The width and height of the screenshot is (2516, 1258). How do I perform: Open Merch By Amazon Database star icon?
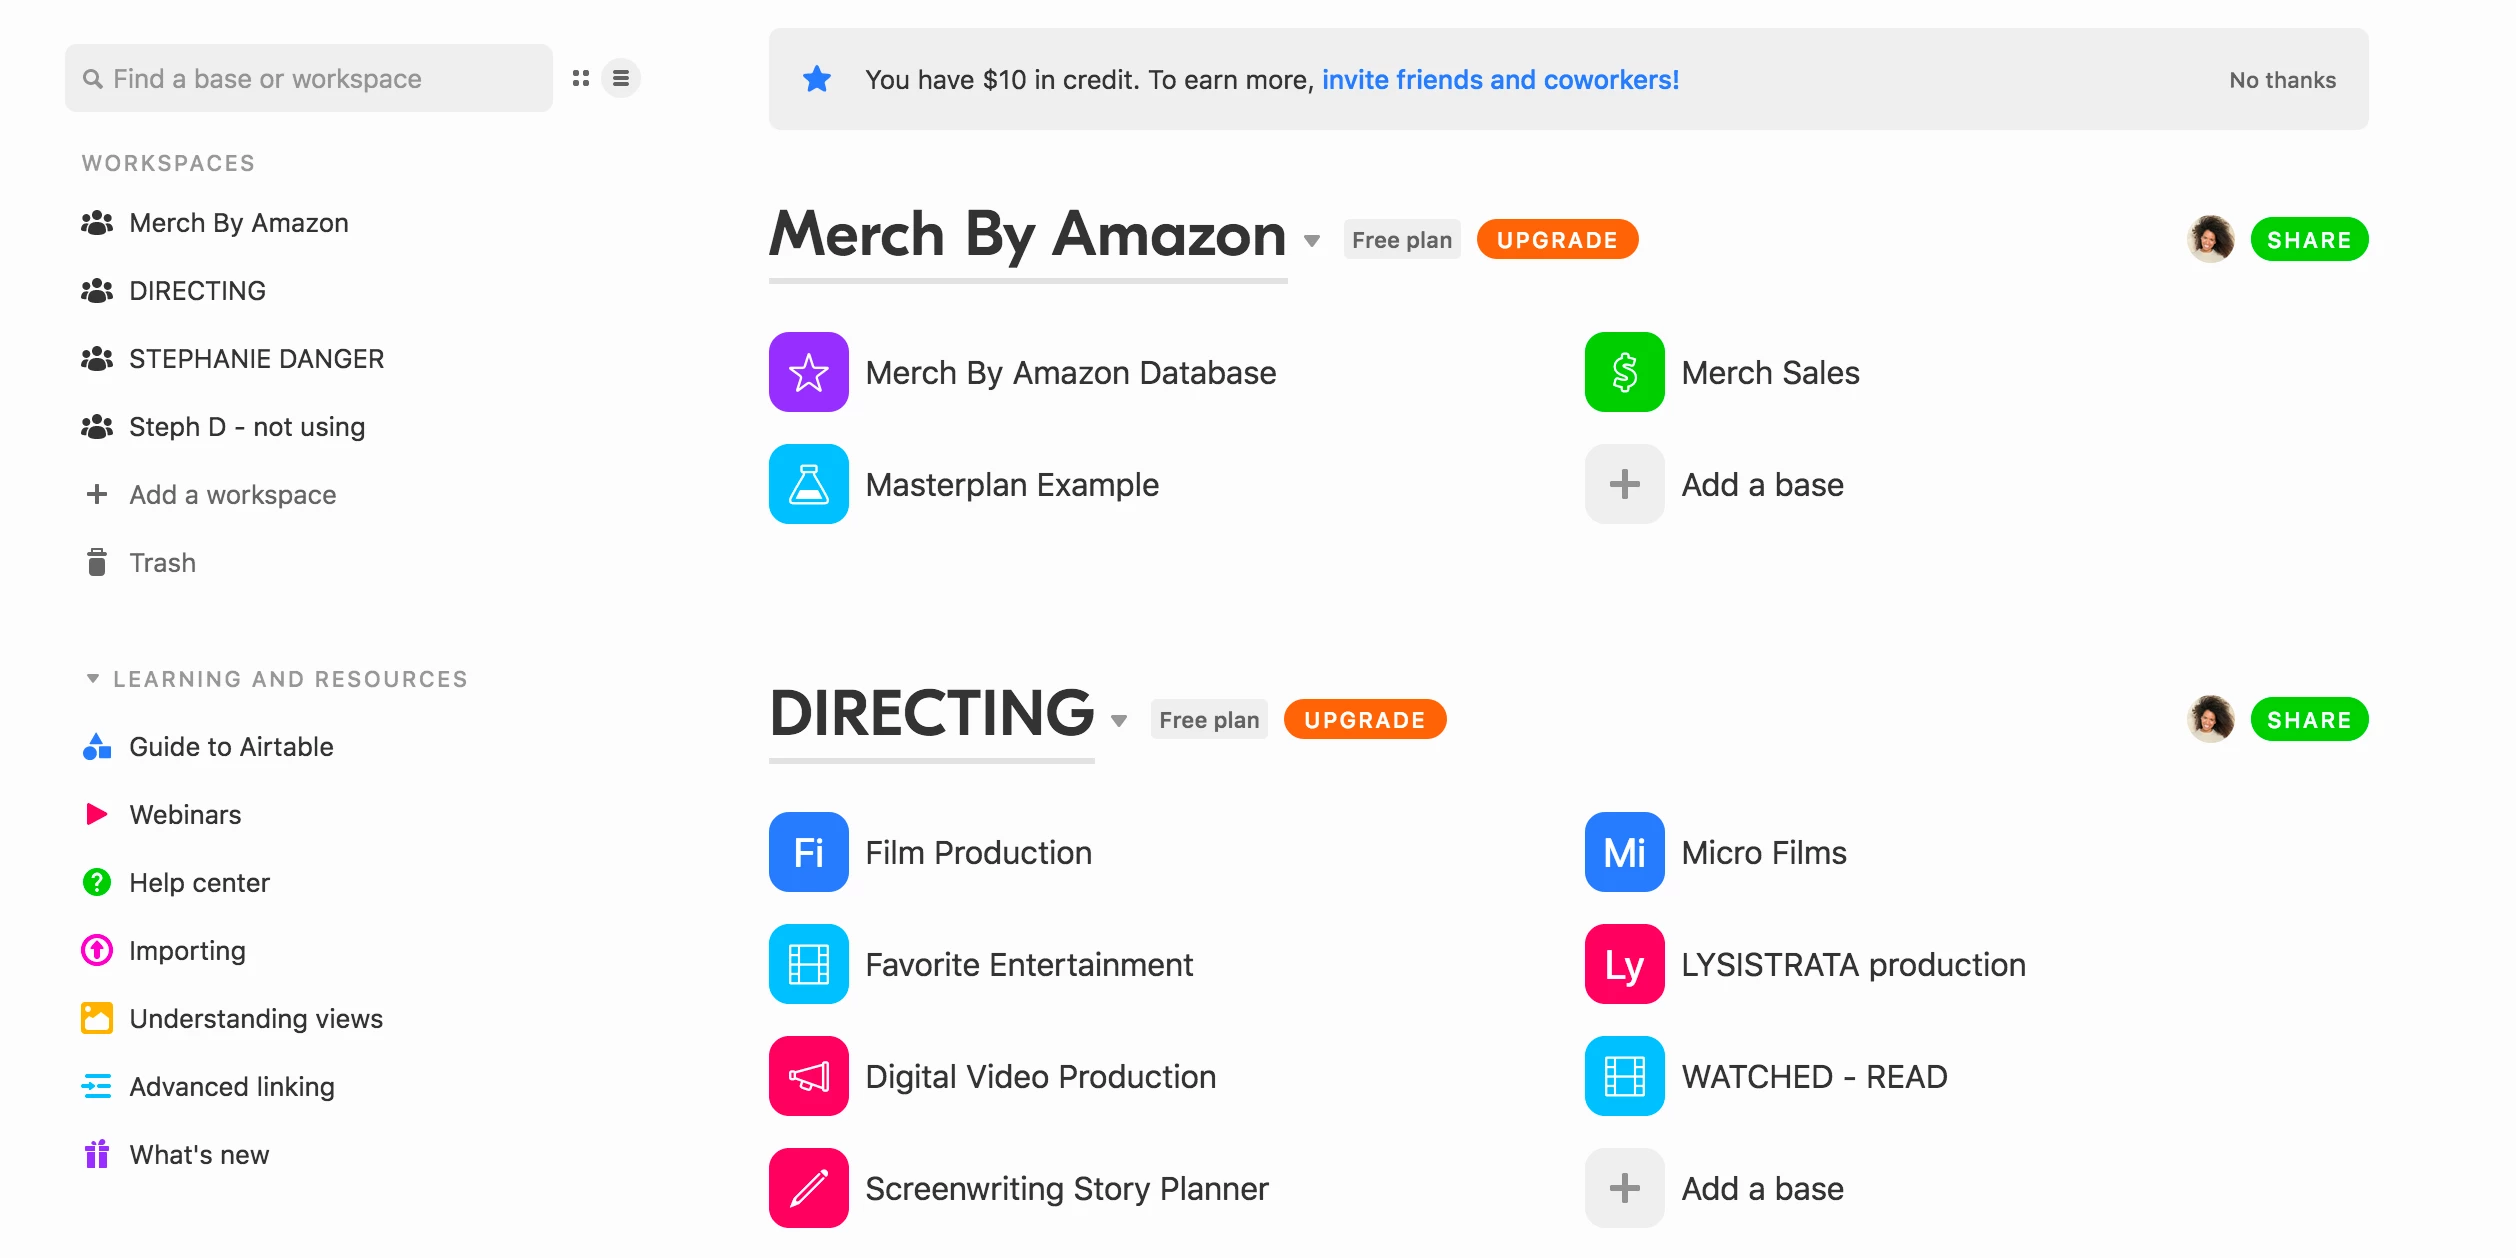tap(808, 372)
